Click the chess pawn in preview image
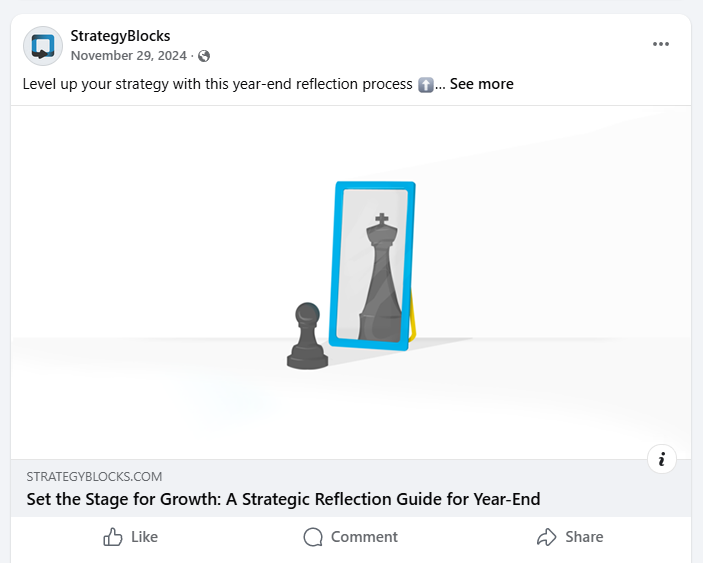703x563 pixels. coord(308,336)
